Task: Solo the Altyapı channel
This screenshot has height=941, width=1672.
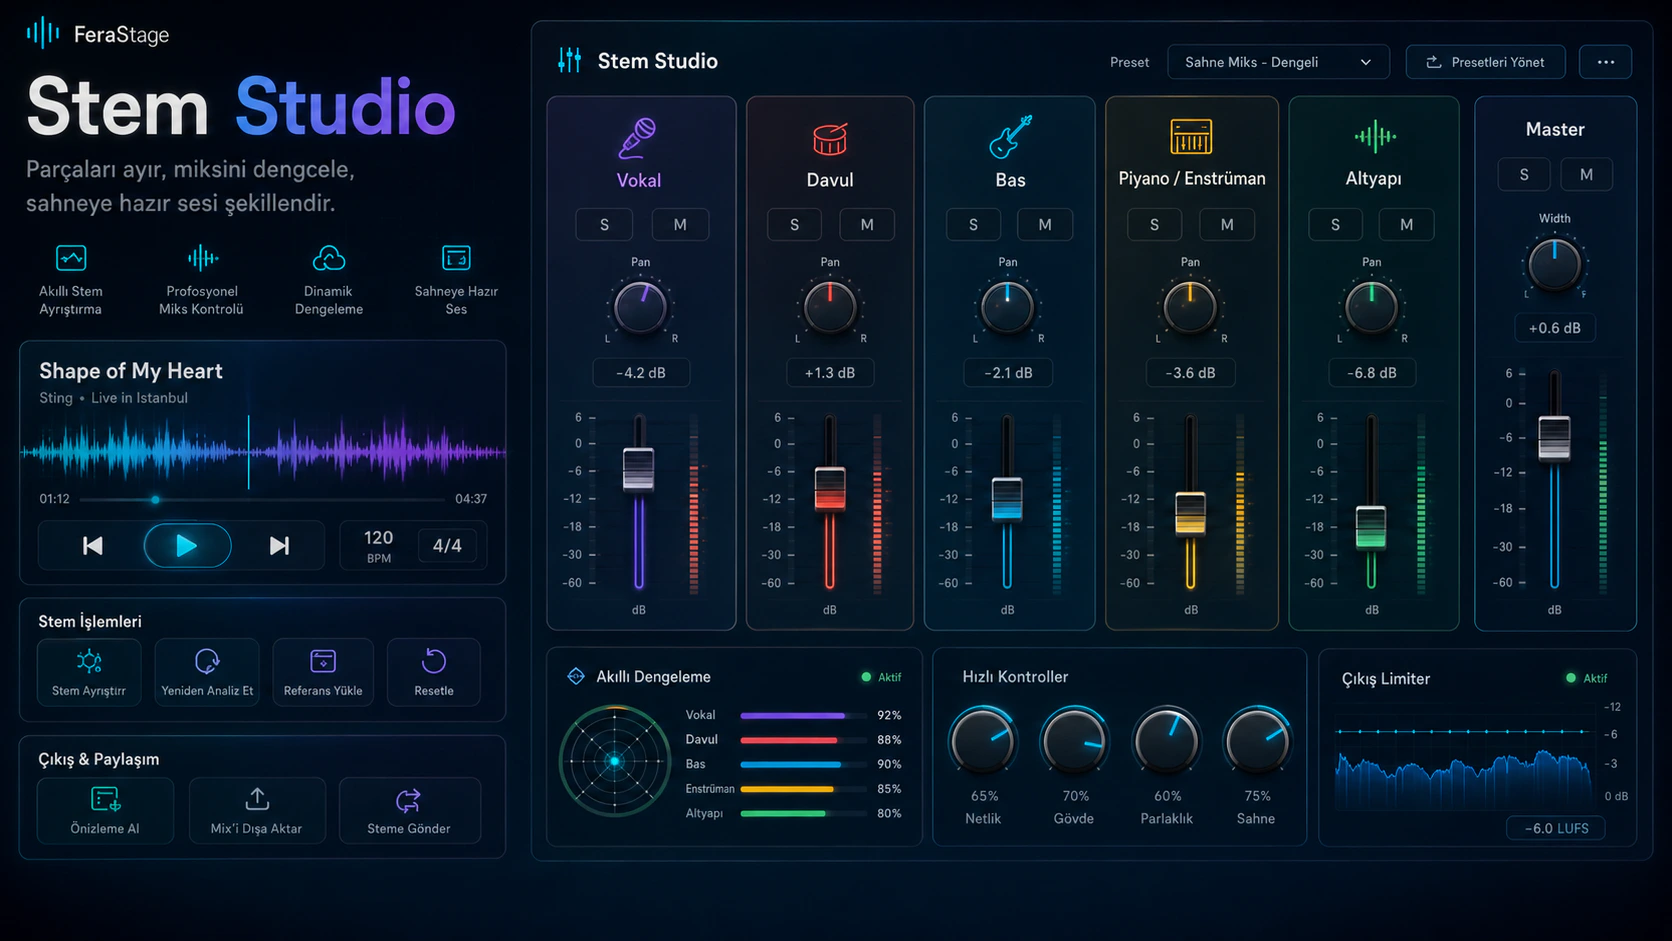Action: tap(1335, 225)
